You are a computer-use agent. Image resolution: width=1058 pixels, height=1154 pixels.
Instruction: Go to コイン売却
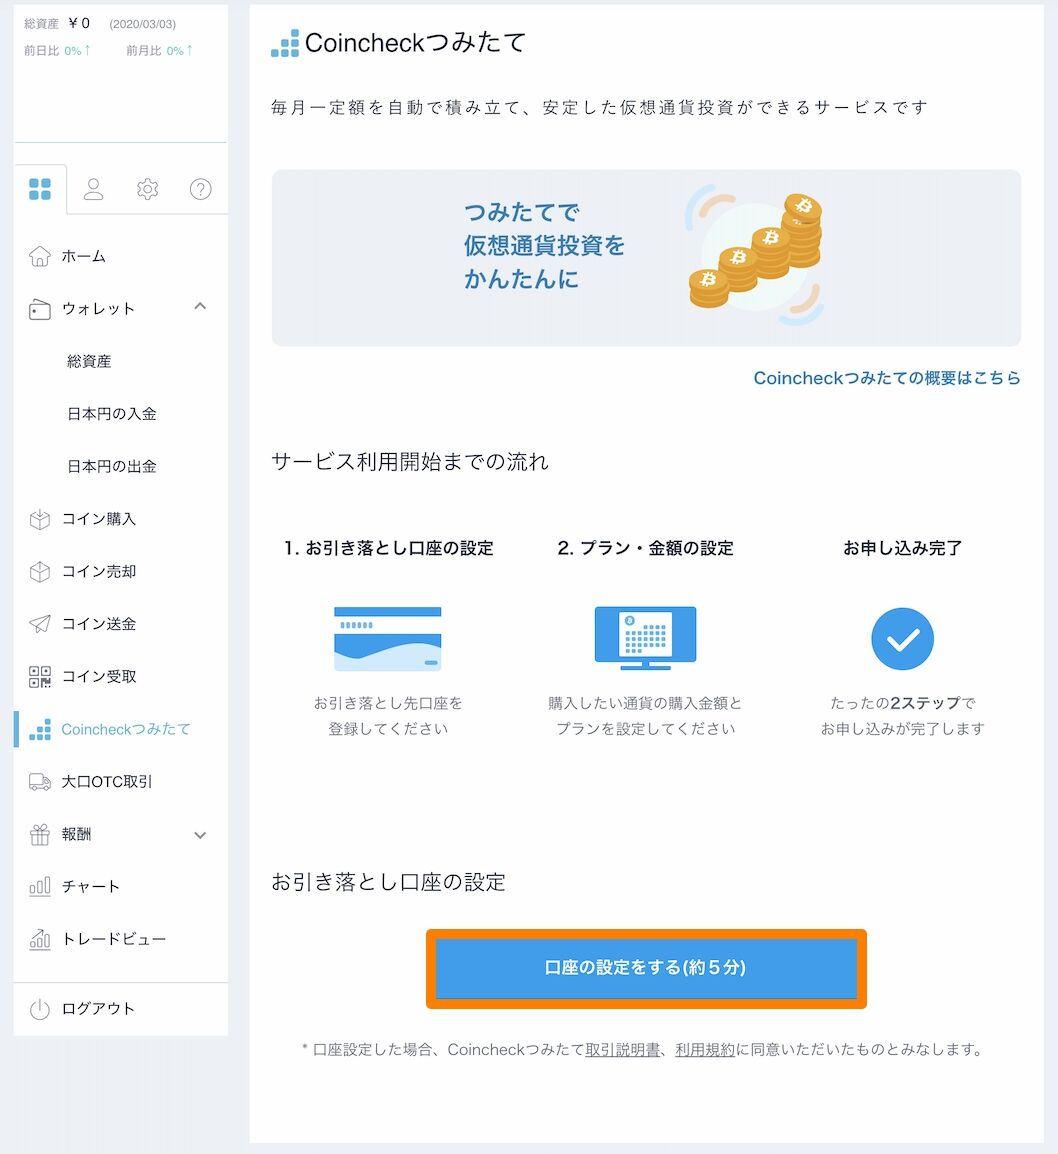click(99, 571)
